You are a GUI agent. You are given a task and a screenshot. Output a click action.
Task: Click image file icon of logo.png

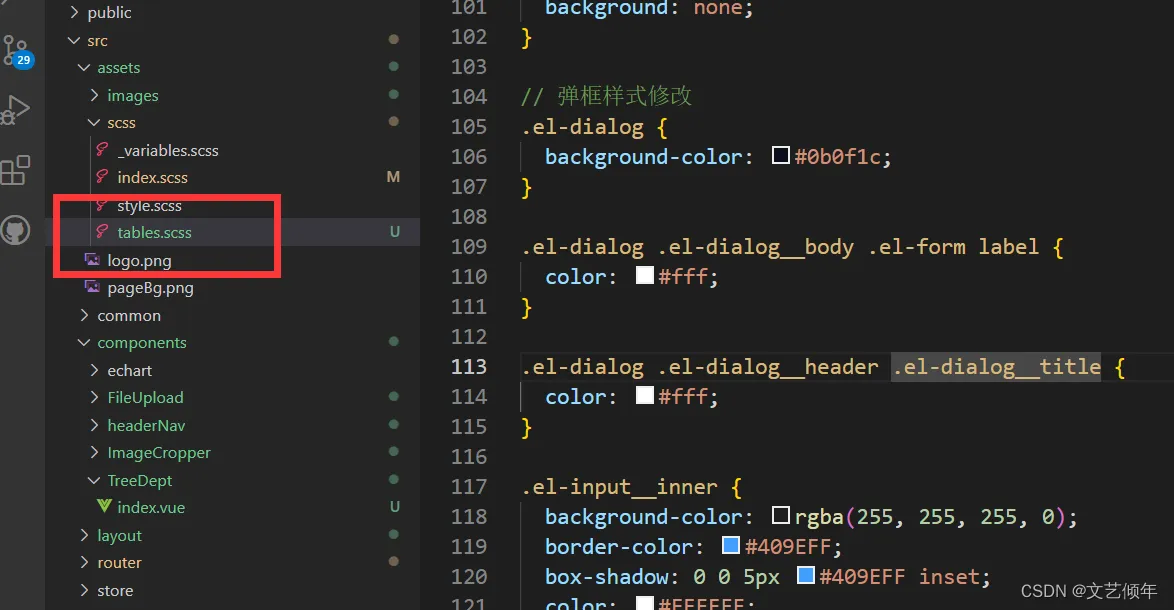92,260
